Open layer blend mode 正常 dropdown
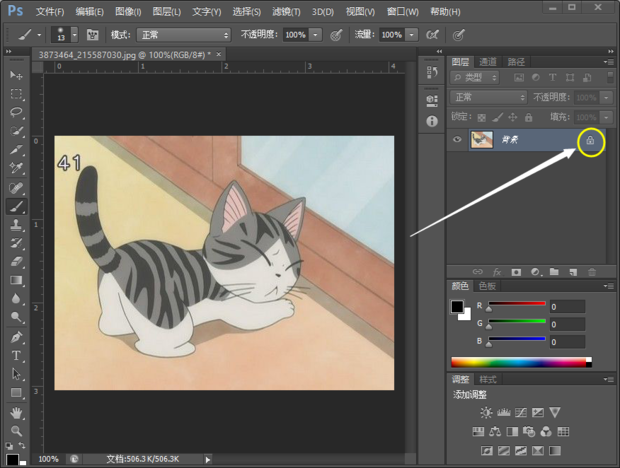The image size is (620, 468). (489, 97)
